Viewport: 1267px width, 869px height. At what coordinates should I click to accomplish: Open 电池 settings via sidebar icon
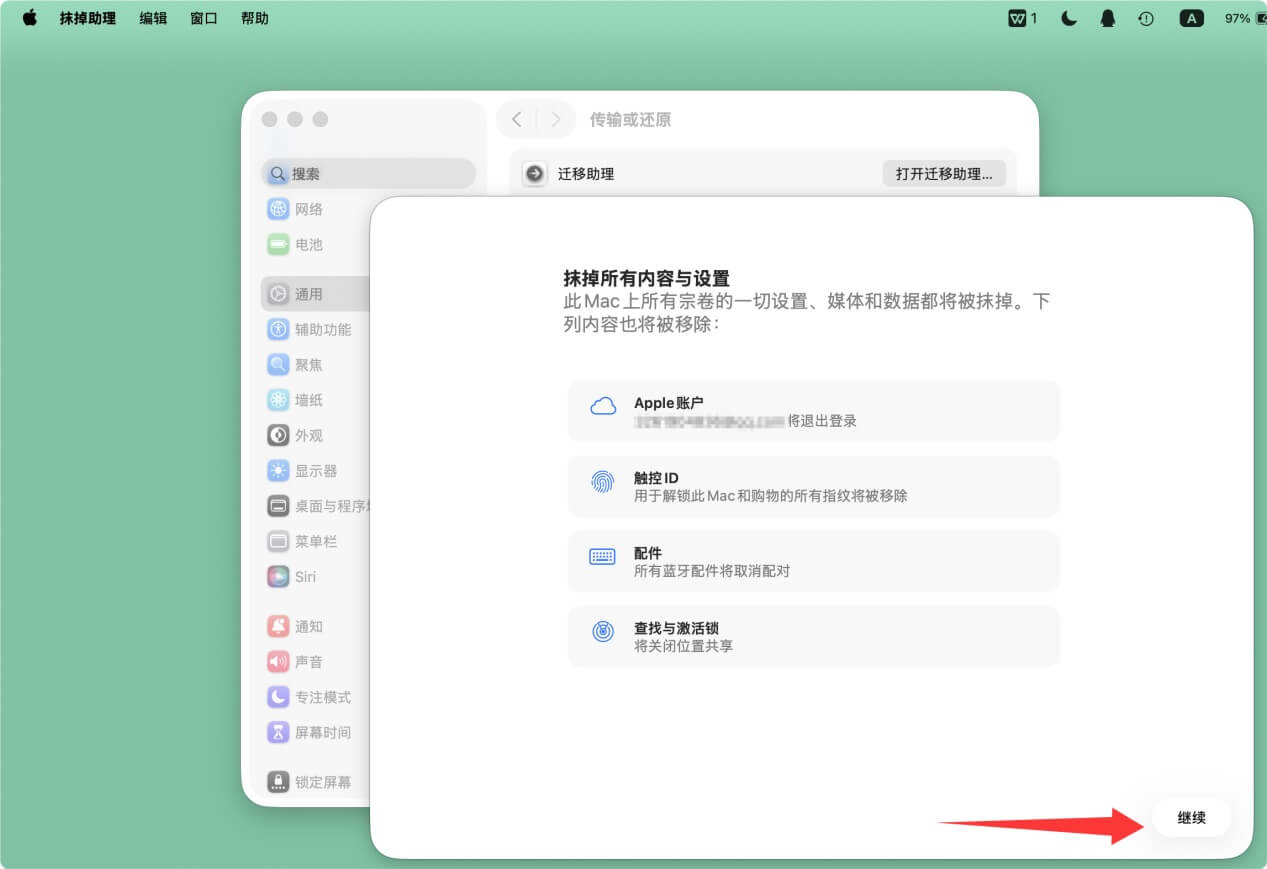coord(278,243)
